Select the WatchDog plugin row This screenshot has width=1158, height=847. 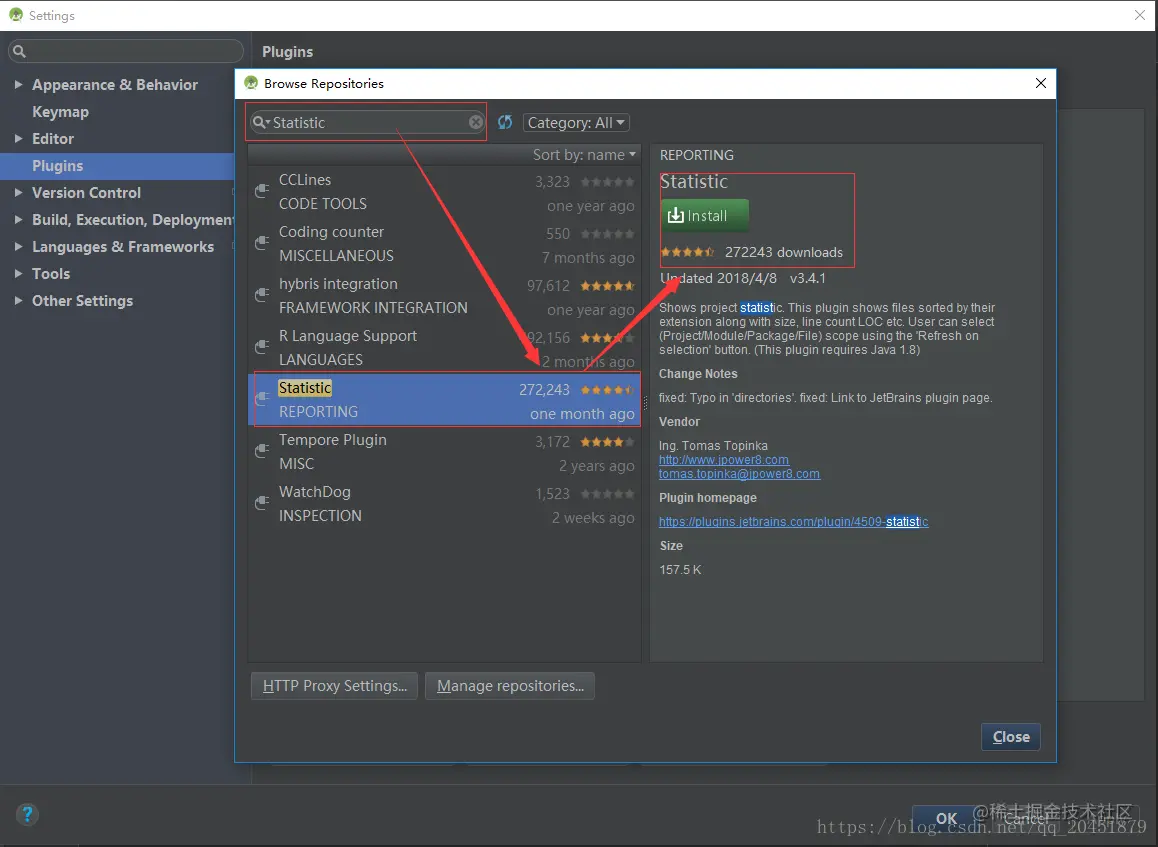pos(445,504)
